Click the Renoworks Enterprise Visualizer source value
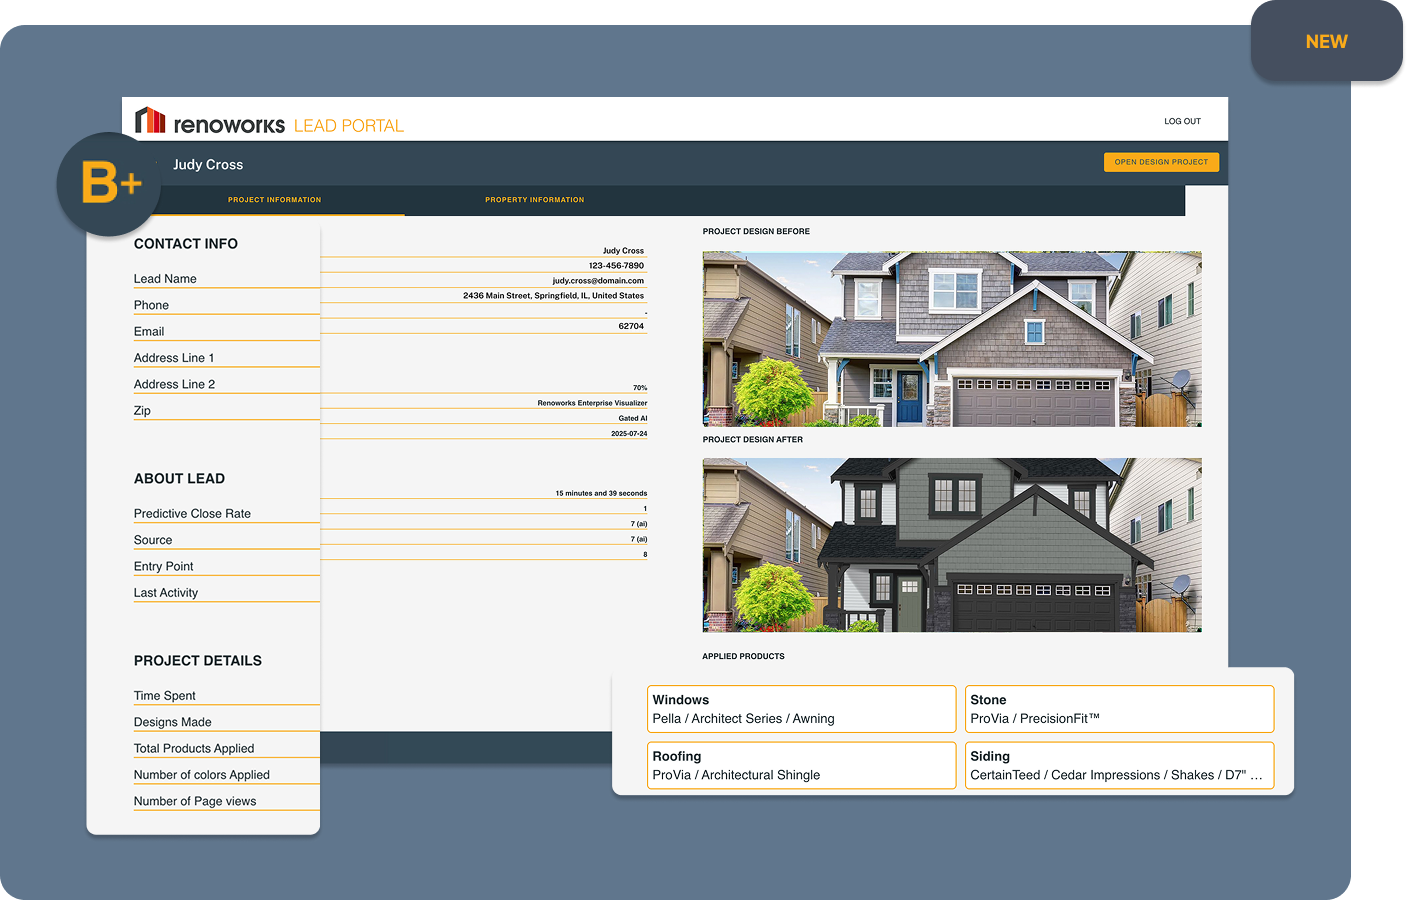 pos(592,403)
